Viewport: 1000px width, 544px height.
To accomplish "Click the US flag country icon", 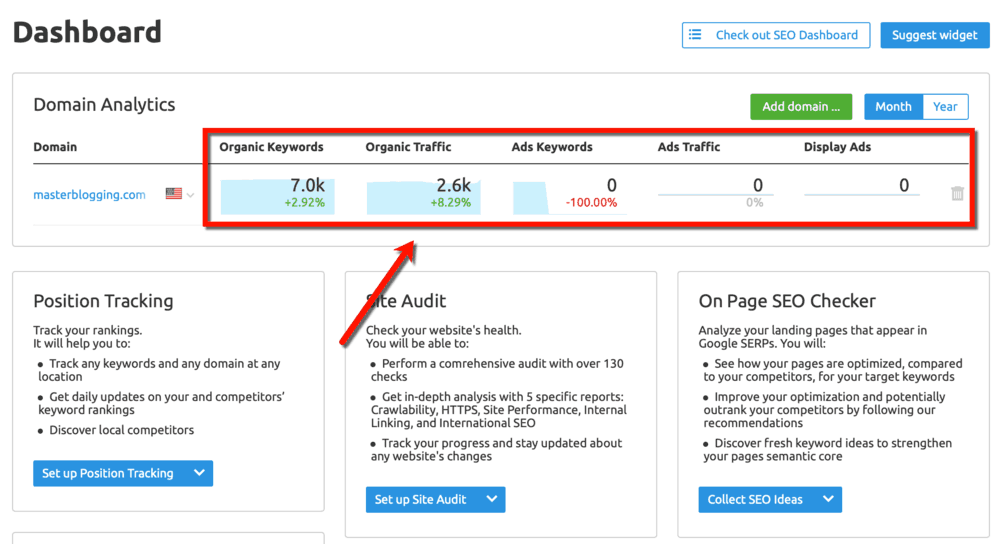I will (x=173, y=193).
